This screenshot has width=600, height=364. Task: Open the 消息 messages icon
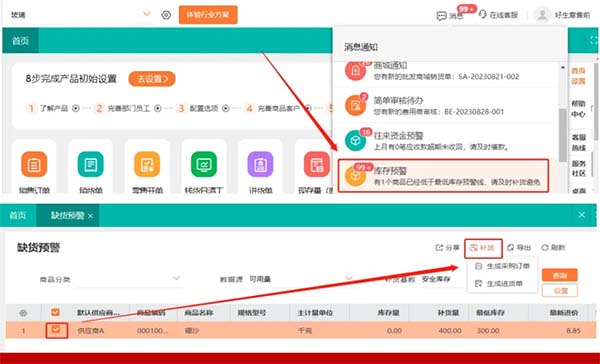[442, 16]
